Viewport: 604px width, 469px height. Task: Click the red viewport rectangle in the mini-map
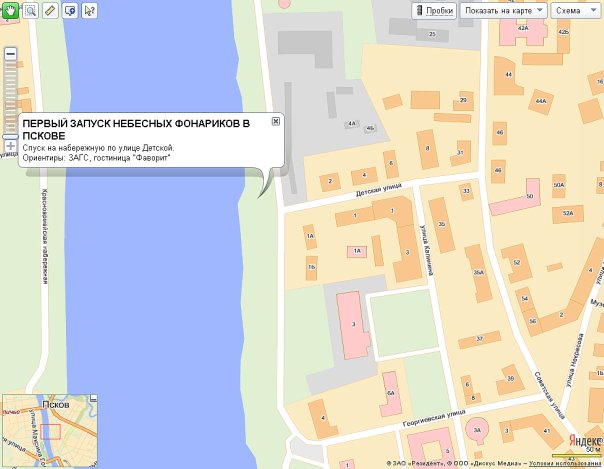[51, 432]
